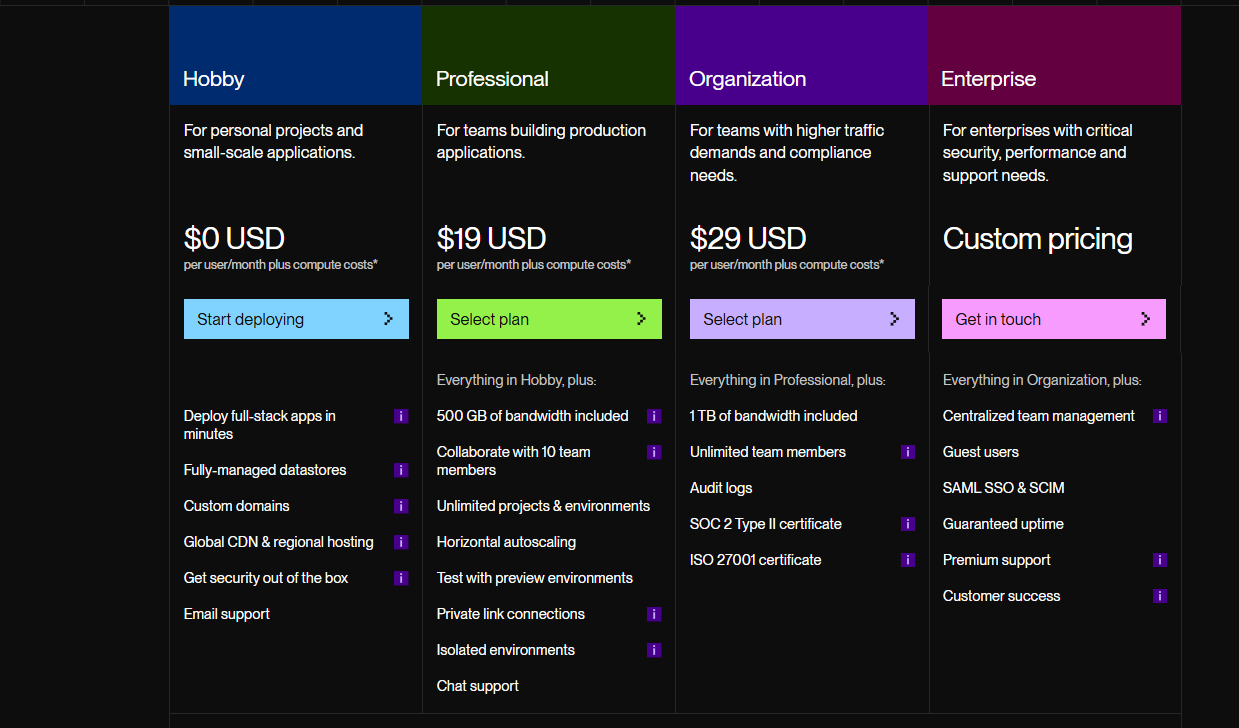Choose Select plan for Organization tier
This screenshot has width=1239, height=728.
802,319
